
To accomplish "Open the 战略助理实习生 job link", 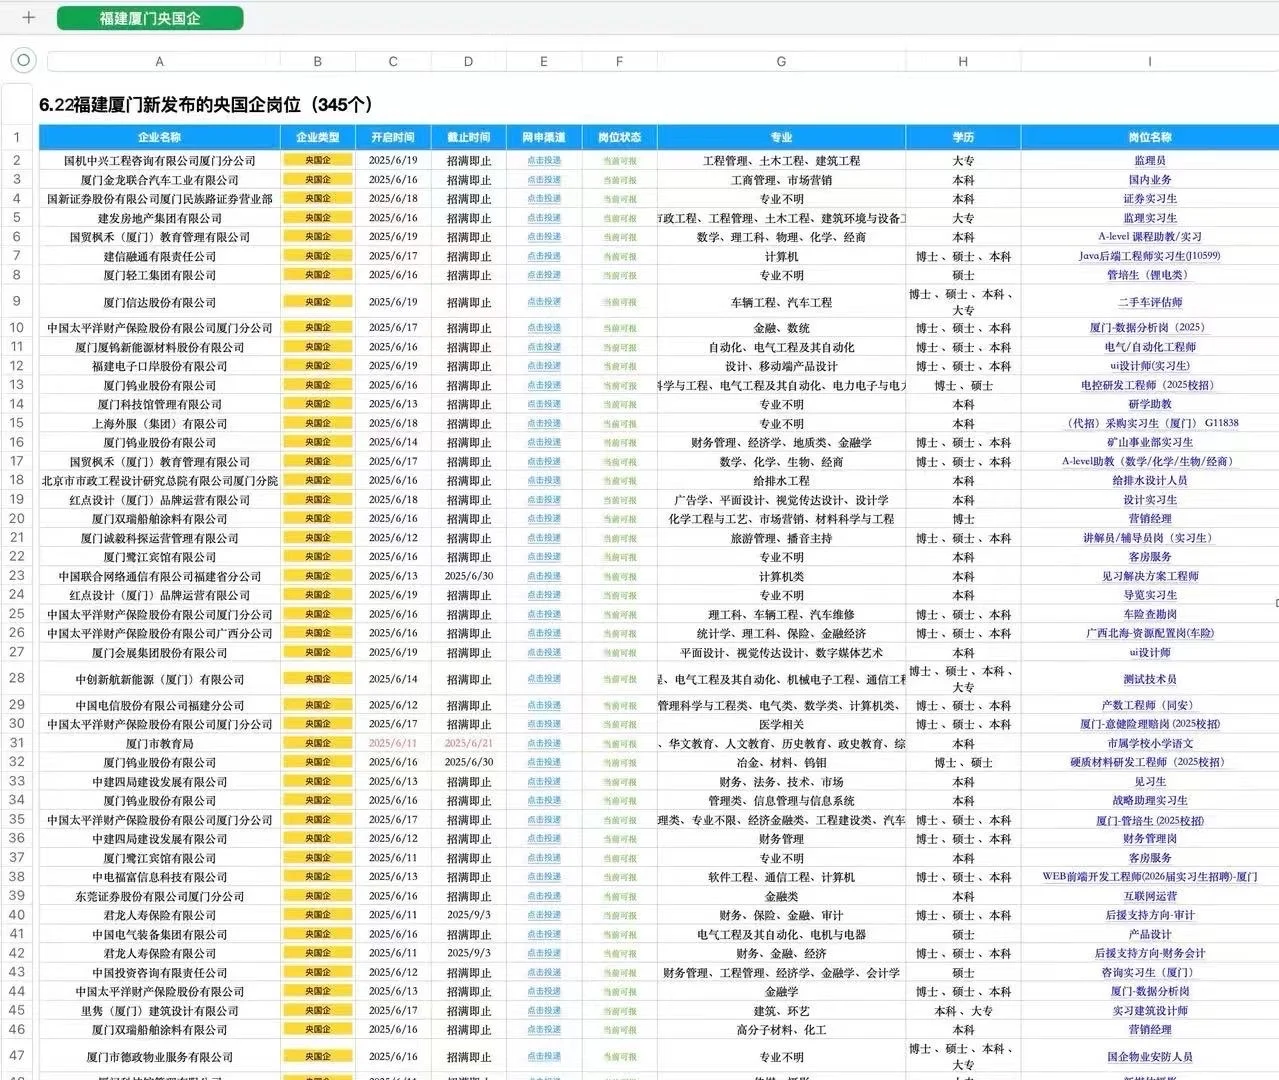I will click(x=1150, y=800).
